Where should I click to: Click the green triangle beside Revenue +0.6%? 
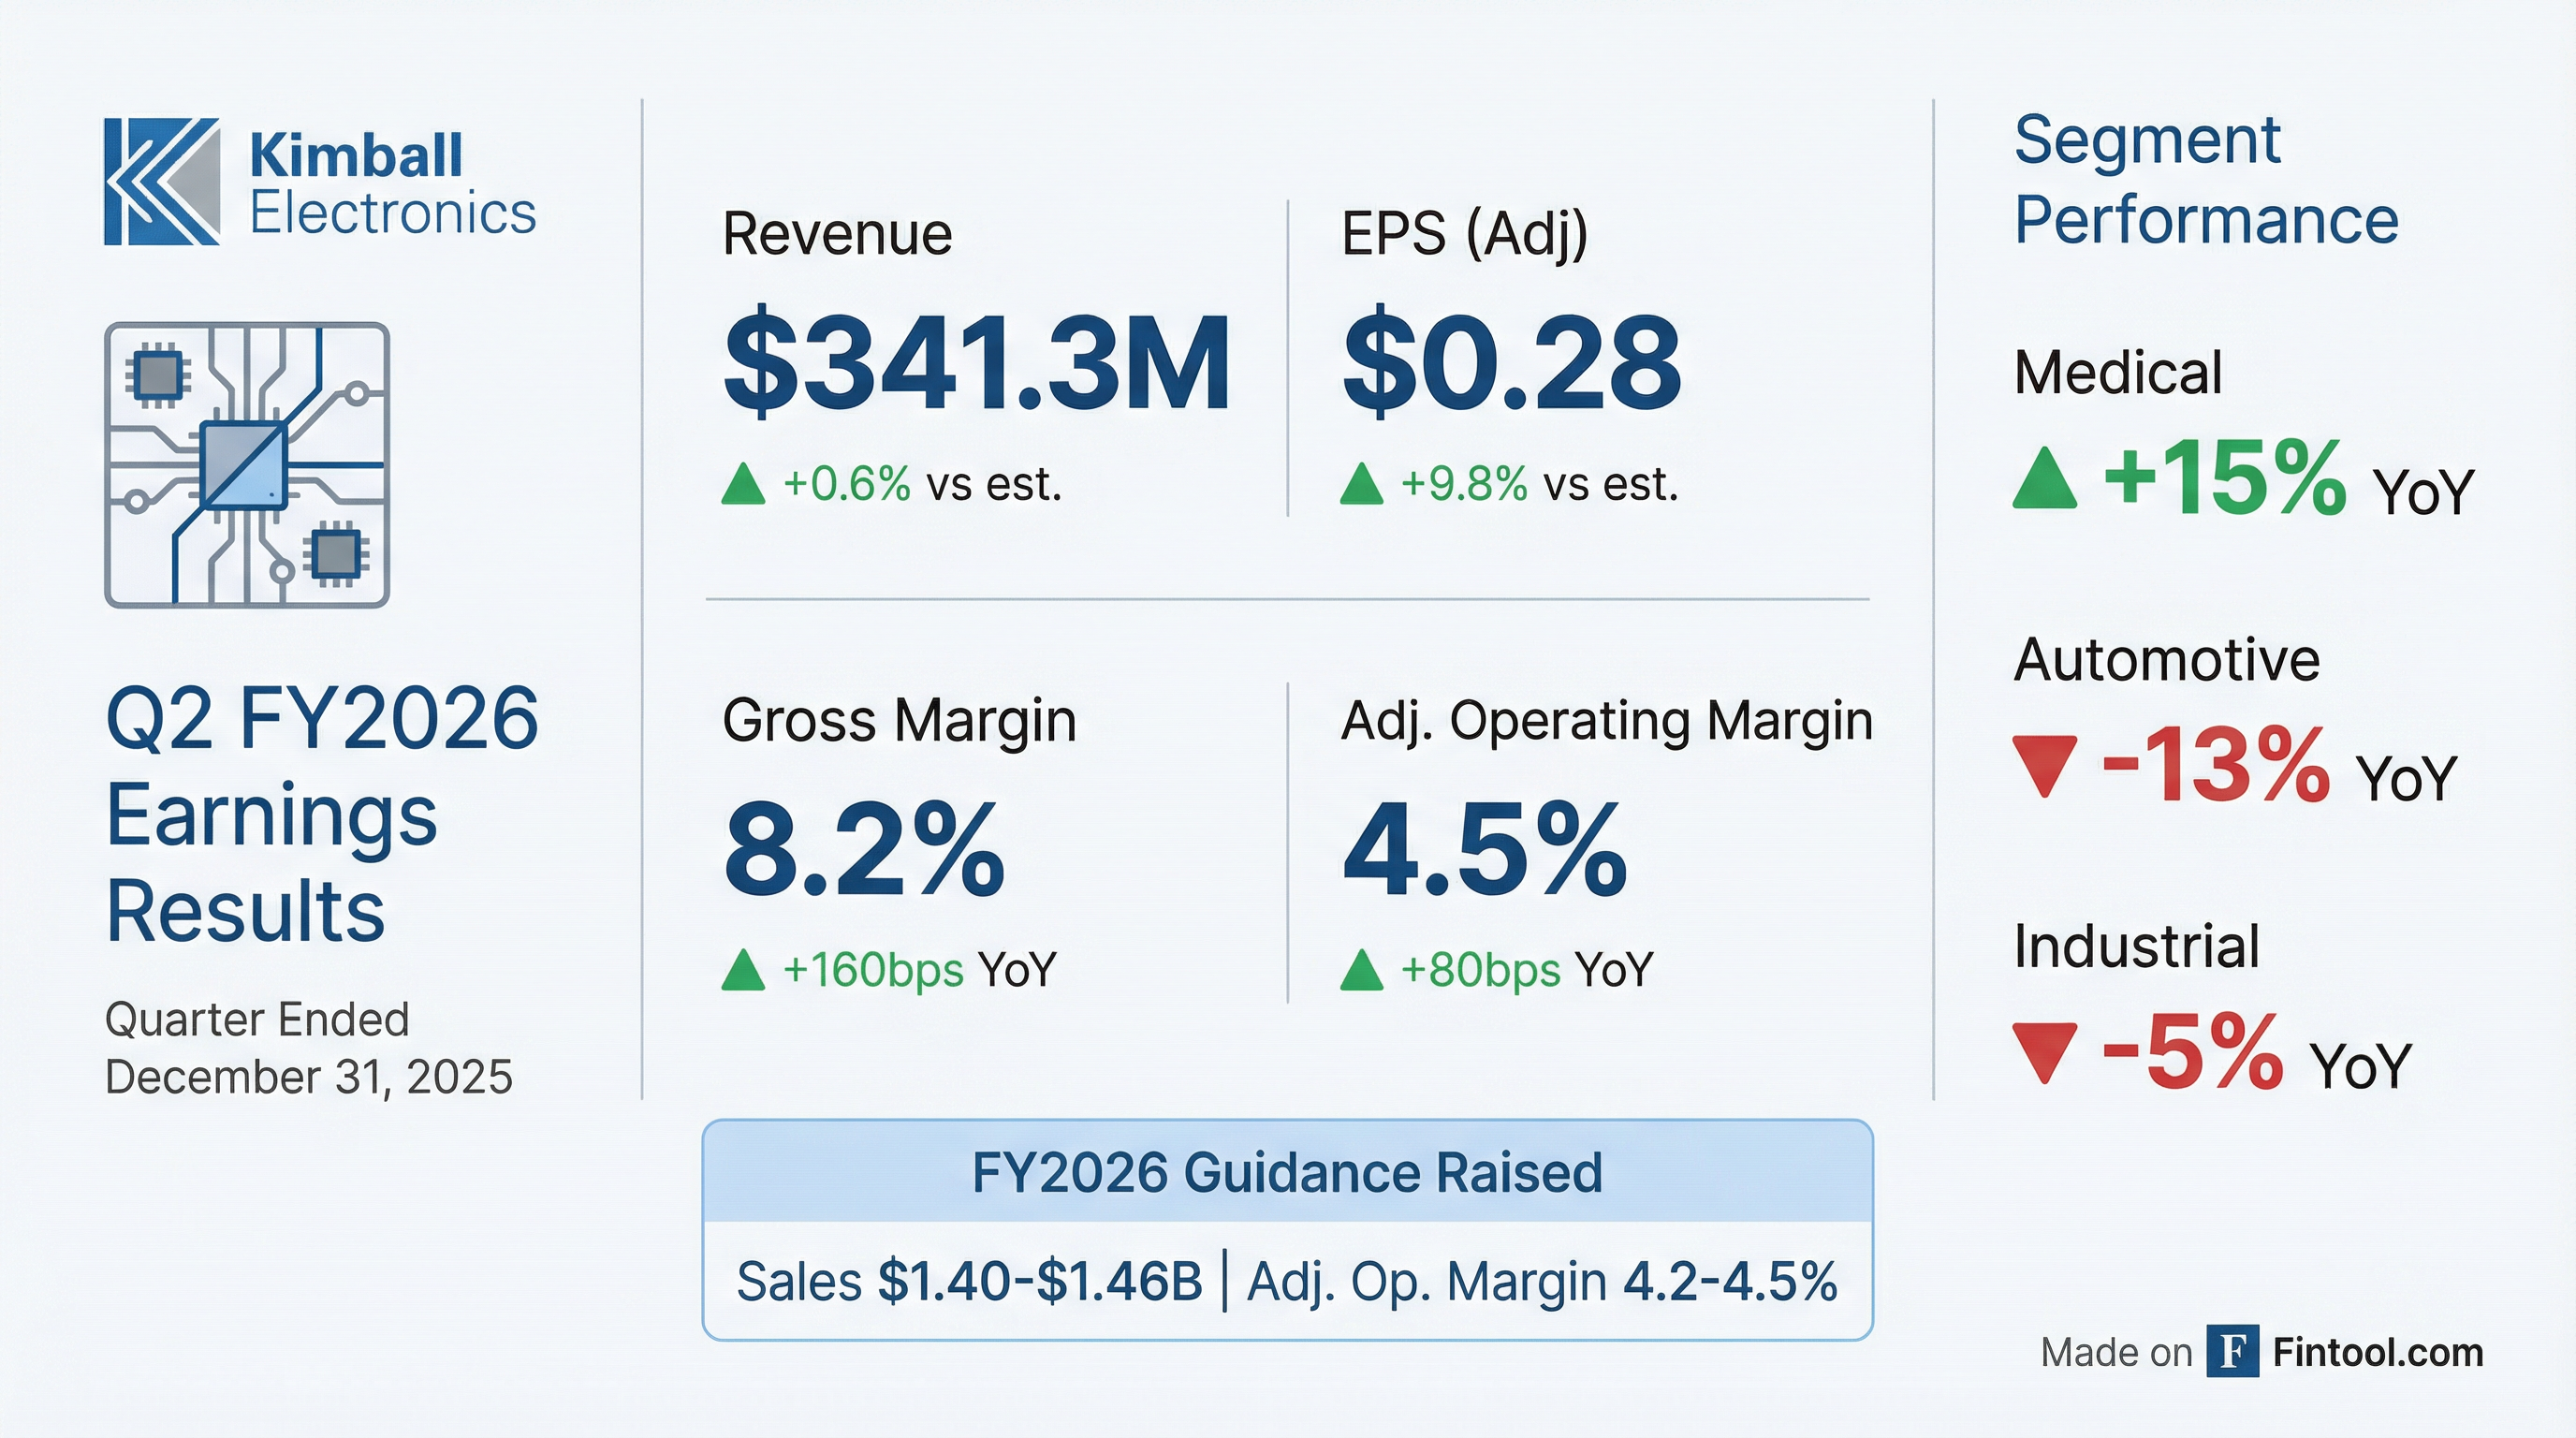click(x=743, y=484)
